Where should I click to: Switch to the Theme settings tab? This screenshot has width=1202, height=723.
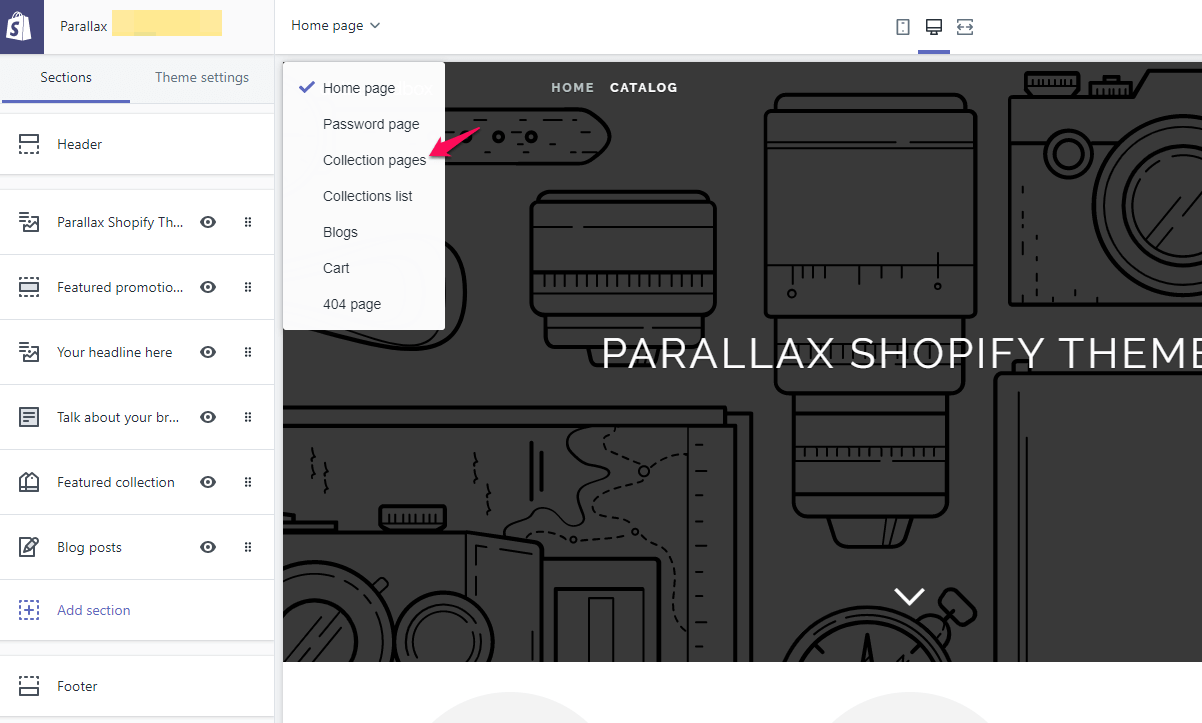point(202,78)
